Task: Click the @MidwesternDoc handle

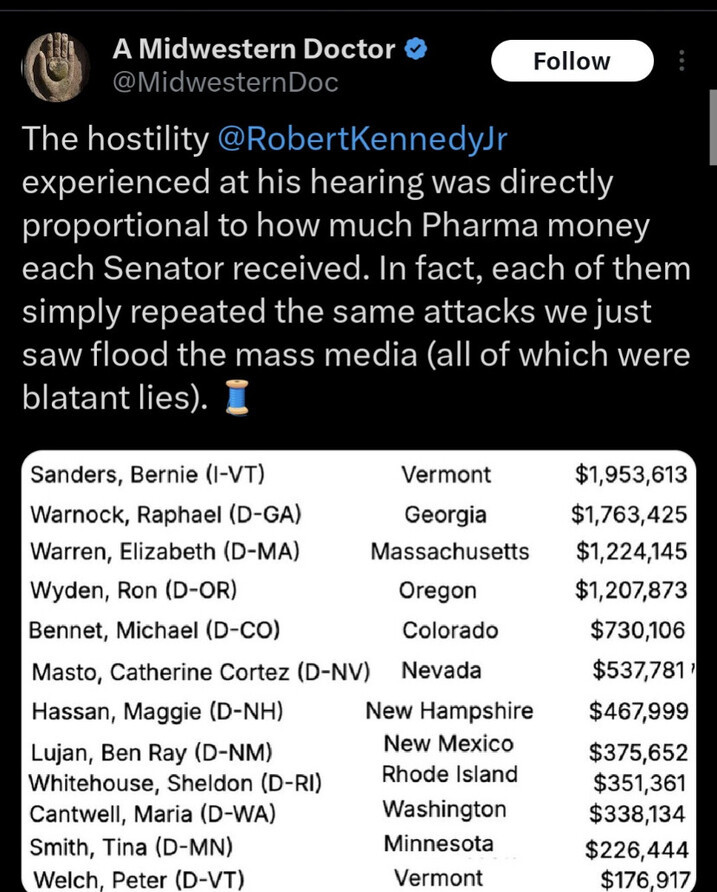Action: (x=225, y=82)
